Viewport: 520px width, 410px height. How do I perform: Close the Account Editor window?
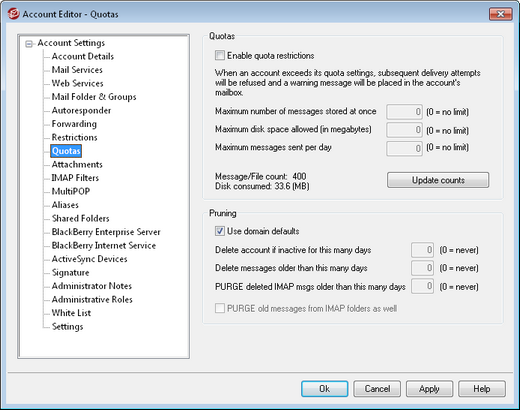pyautogui.click(x=500, y=14)
